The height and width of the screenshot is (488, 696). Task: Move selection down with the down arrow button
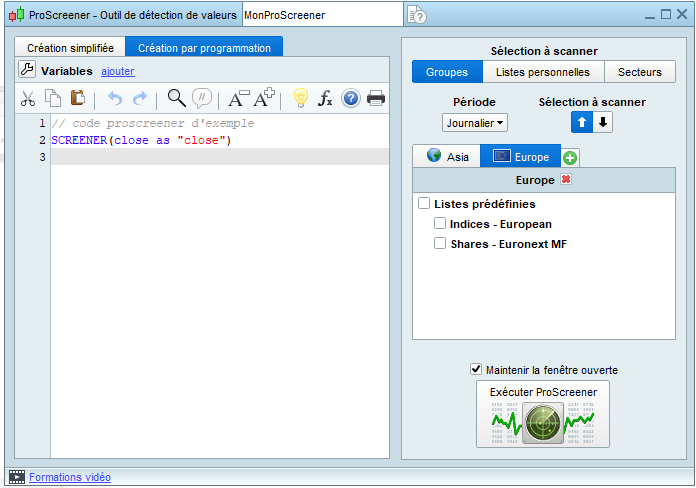click(602, 122)
